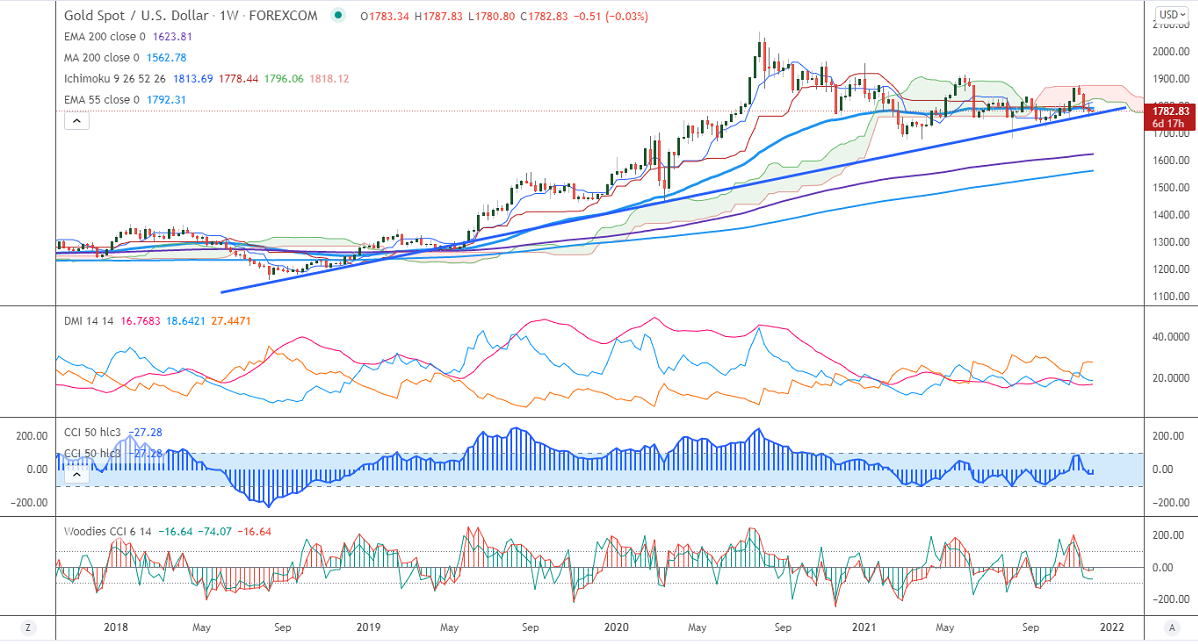Select the Ichimoku 9 26 52 26 indicator
This screenshot has width=1198, height=644.
(115, 79)
